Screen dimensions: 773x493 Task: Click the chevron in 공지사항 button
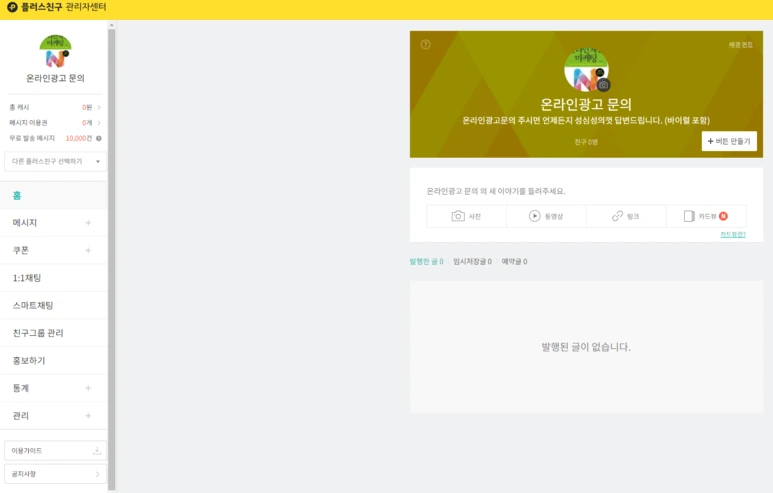pos(97,474)
